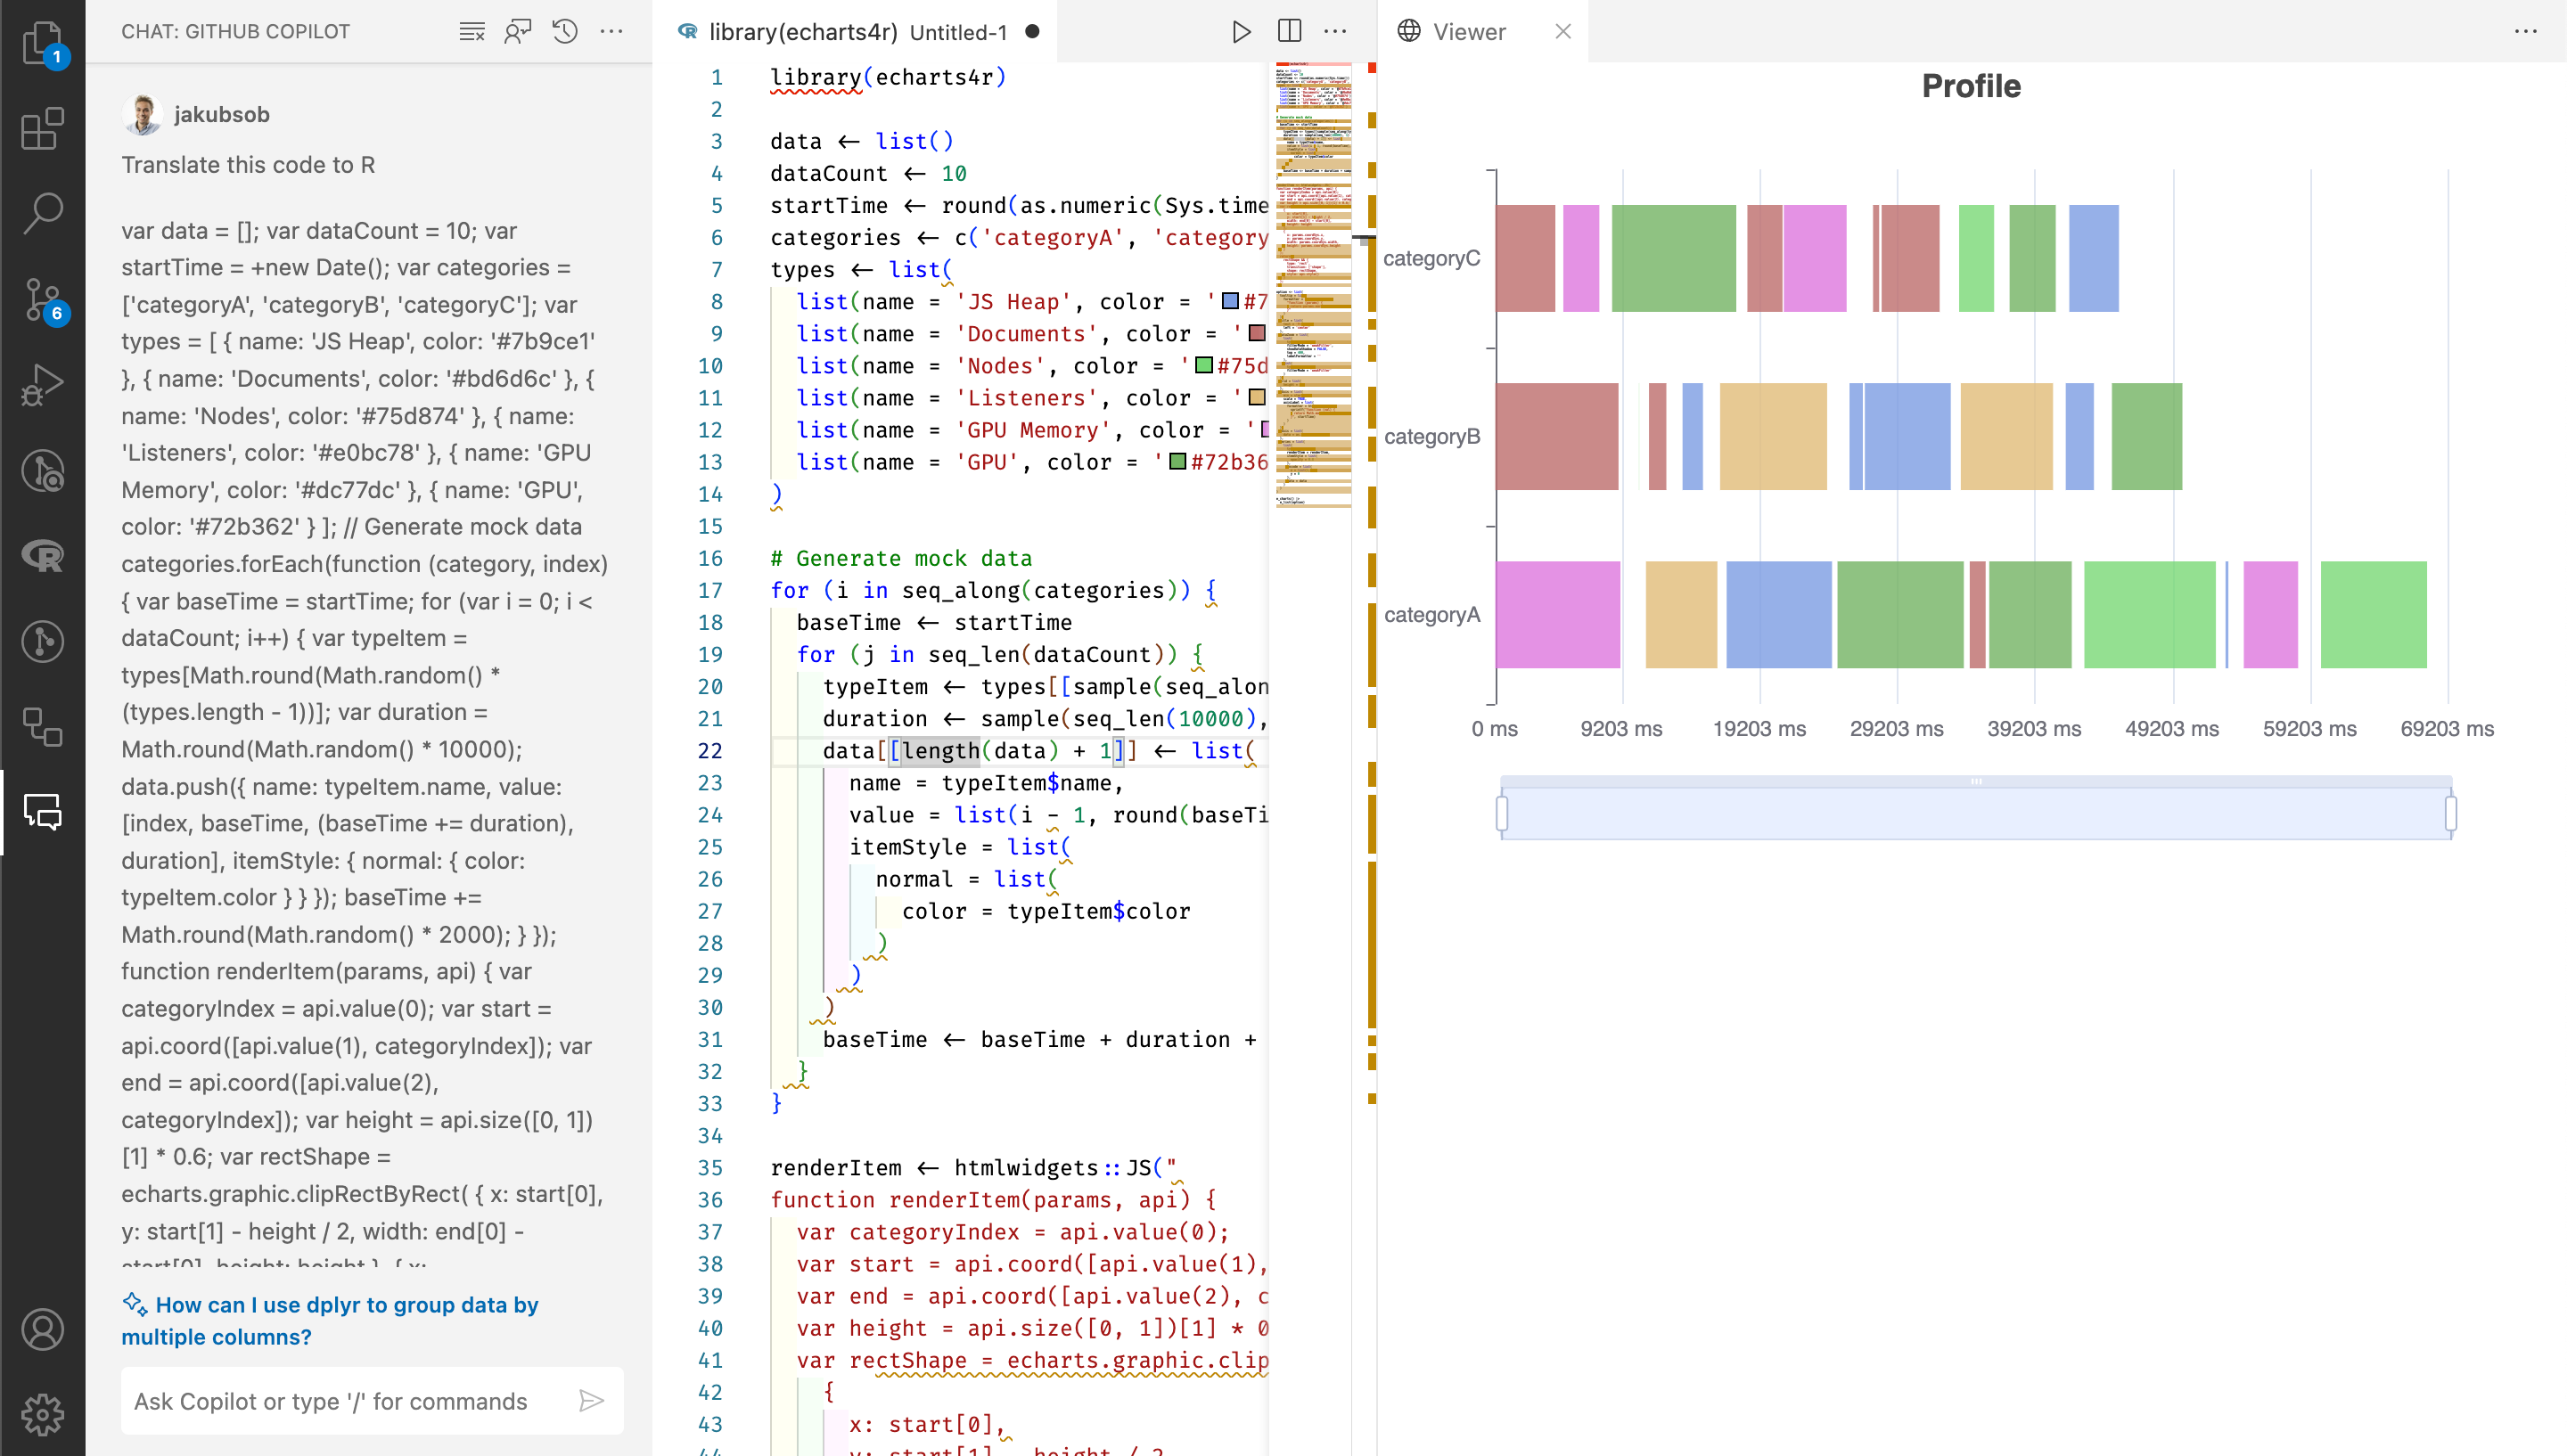Clear the Copilot chat session
The image size is (2567, 1456).
tap(472, 31)
